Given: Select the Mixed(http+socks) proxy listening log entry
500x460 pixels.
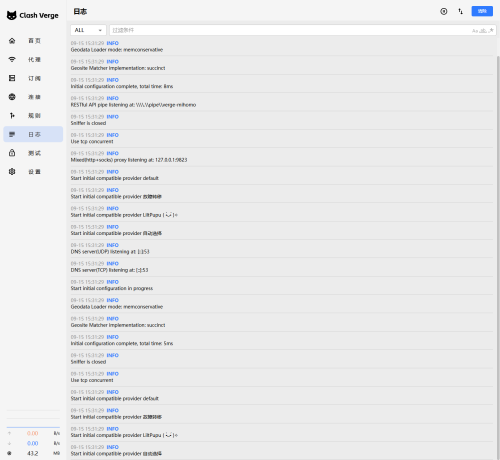Looking at the screenshot, I should pyautogui.click(x=282, y=157).
